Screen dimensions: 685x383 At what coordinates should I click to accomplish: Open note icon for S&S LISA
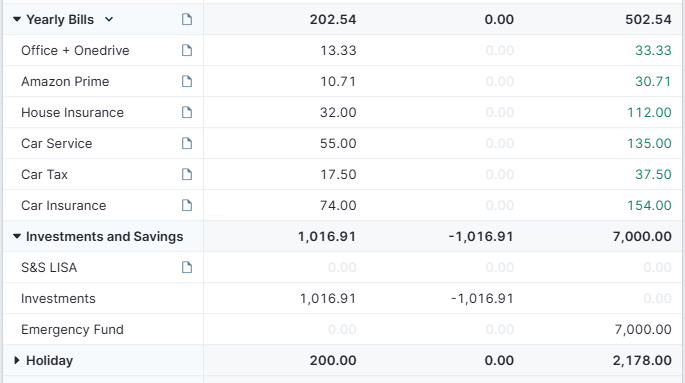click(x=187, y=267)
